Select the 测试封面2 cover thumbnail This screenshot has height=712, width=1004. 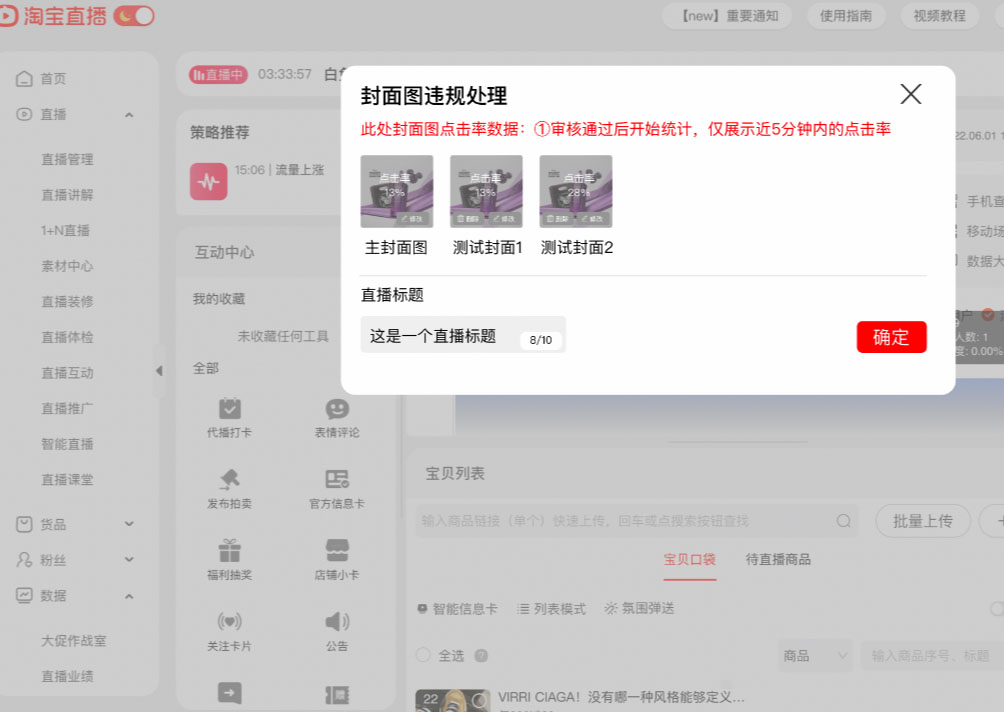576,190
